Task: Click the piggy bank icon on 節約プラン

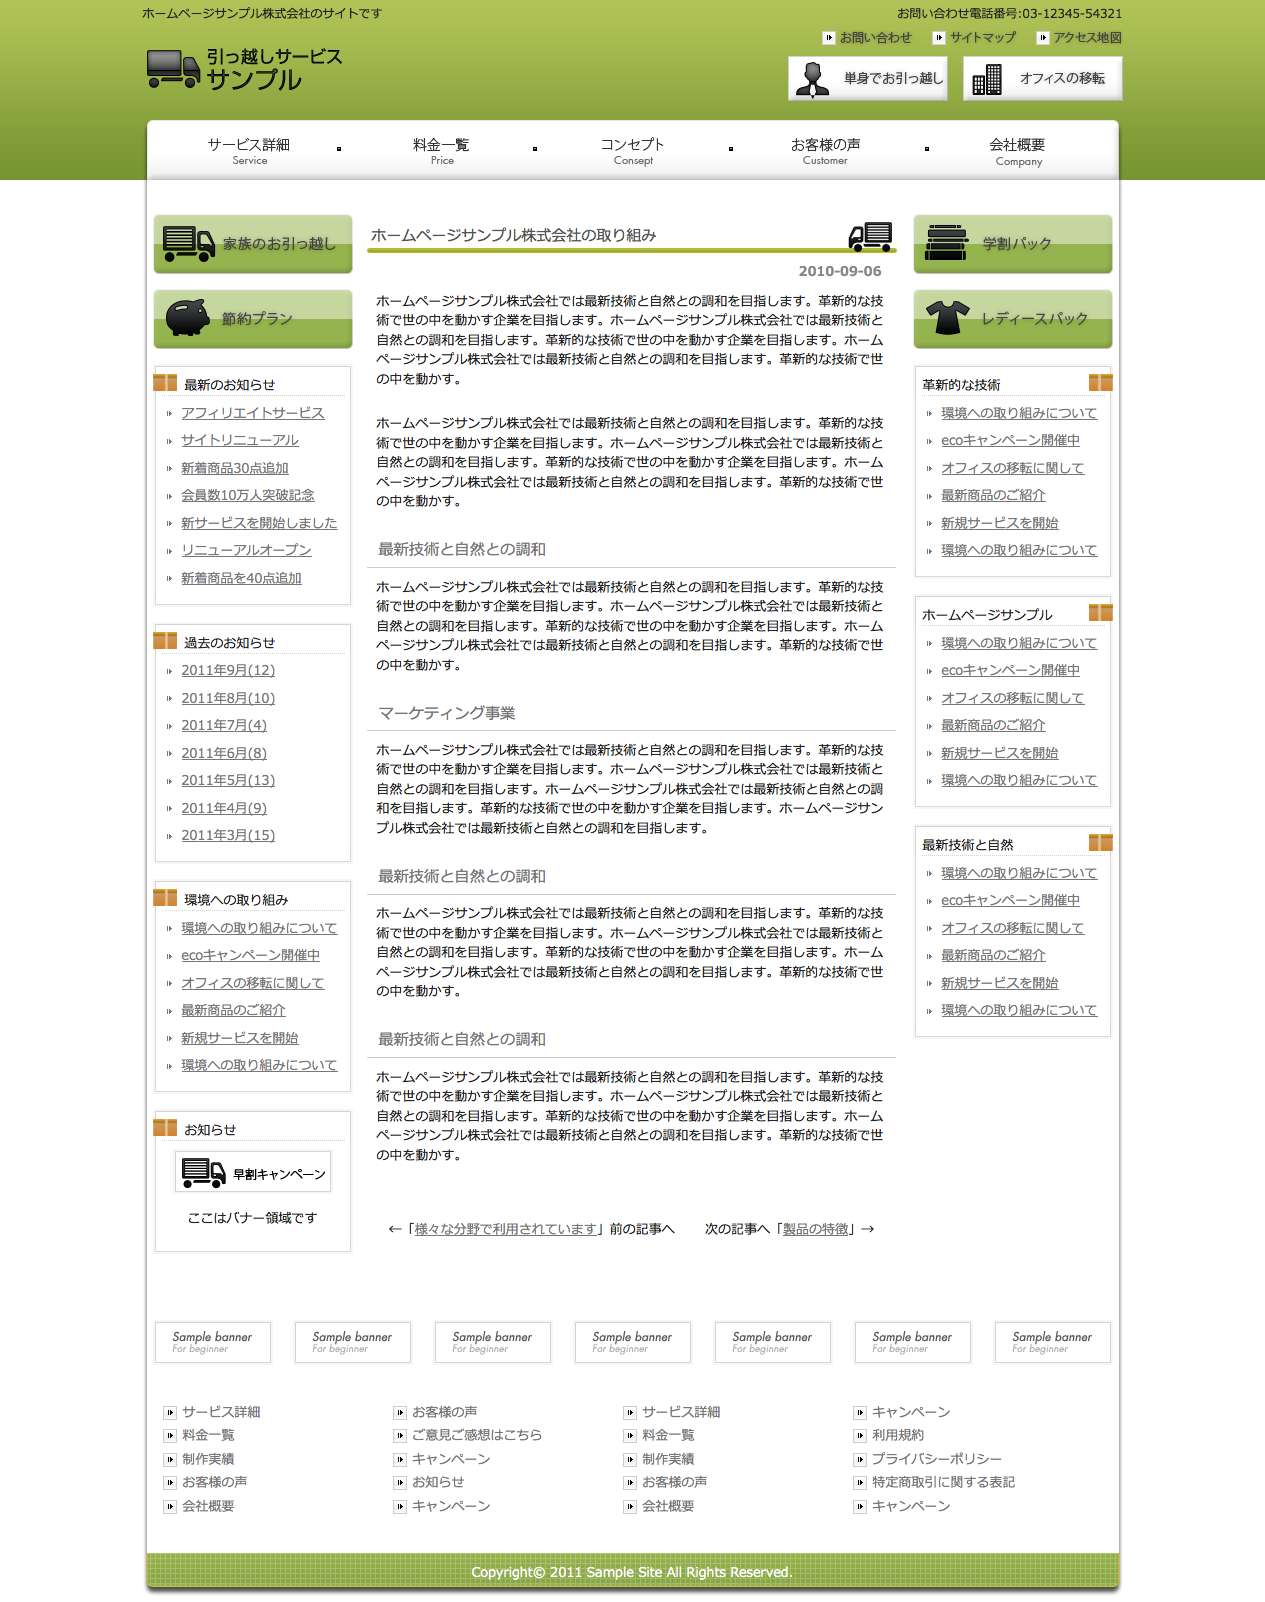Action: (188, 318)
